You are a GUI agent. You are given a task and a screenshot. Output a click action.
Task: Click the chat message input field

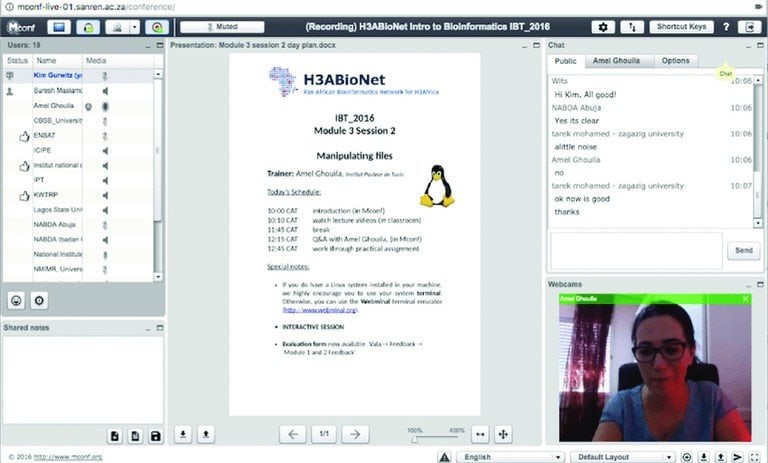tap(636, 250)
